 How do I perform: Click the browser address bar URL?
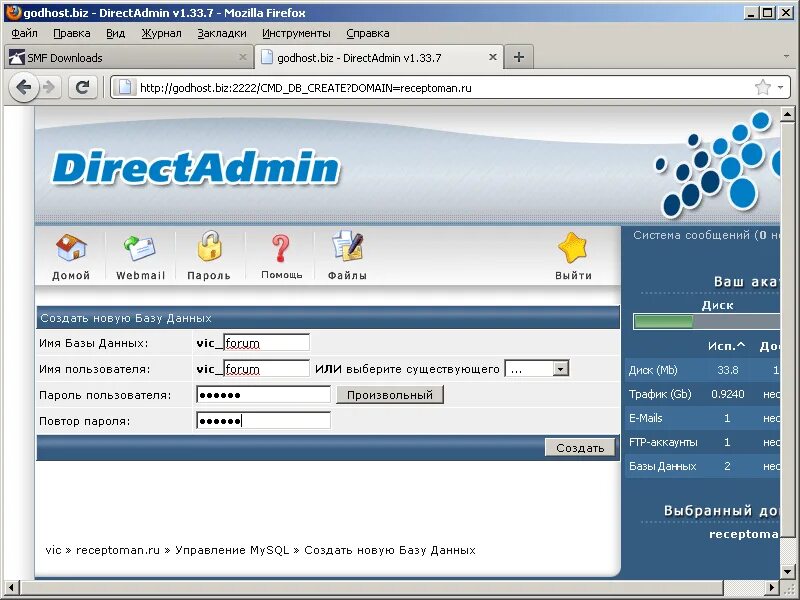coord(306,88)
